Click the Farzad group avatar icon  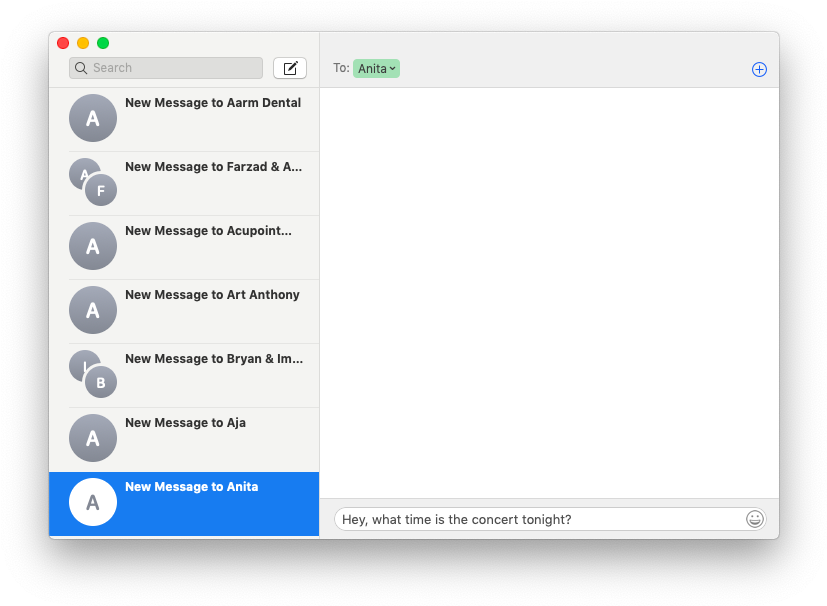click(93, 182)
